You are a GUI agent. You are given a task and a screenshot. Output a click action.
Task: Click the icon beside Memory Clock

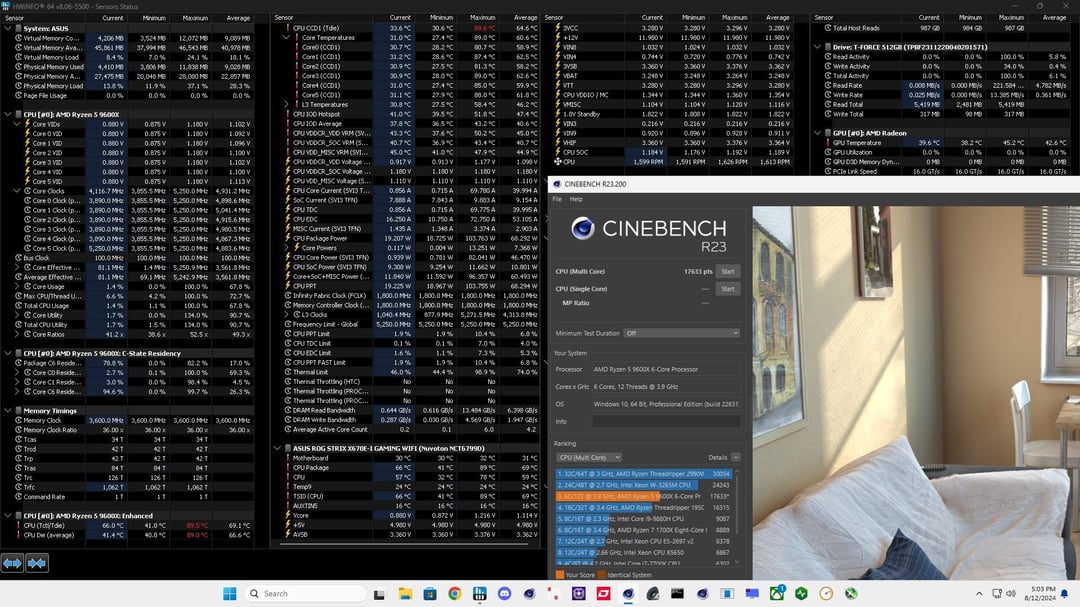(x=19, y=420)
